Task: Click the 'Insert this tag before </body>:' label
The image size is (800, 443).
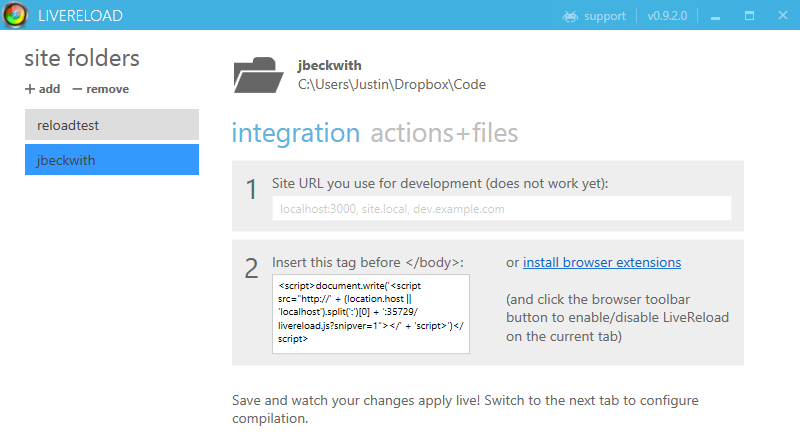Action: click(368, 262)
